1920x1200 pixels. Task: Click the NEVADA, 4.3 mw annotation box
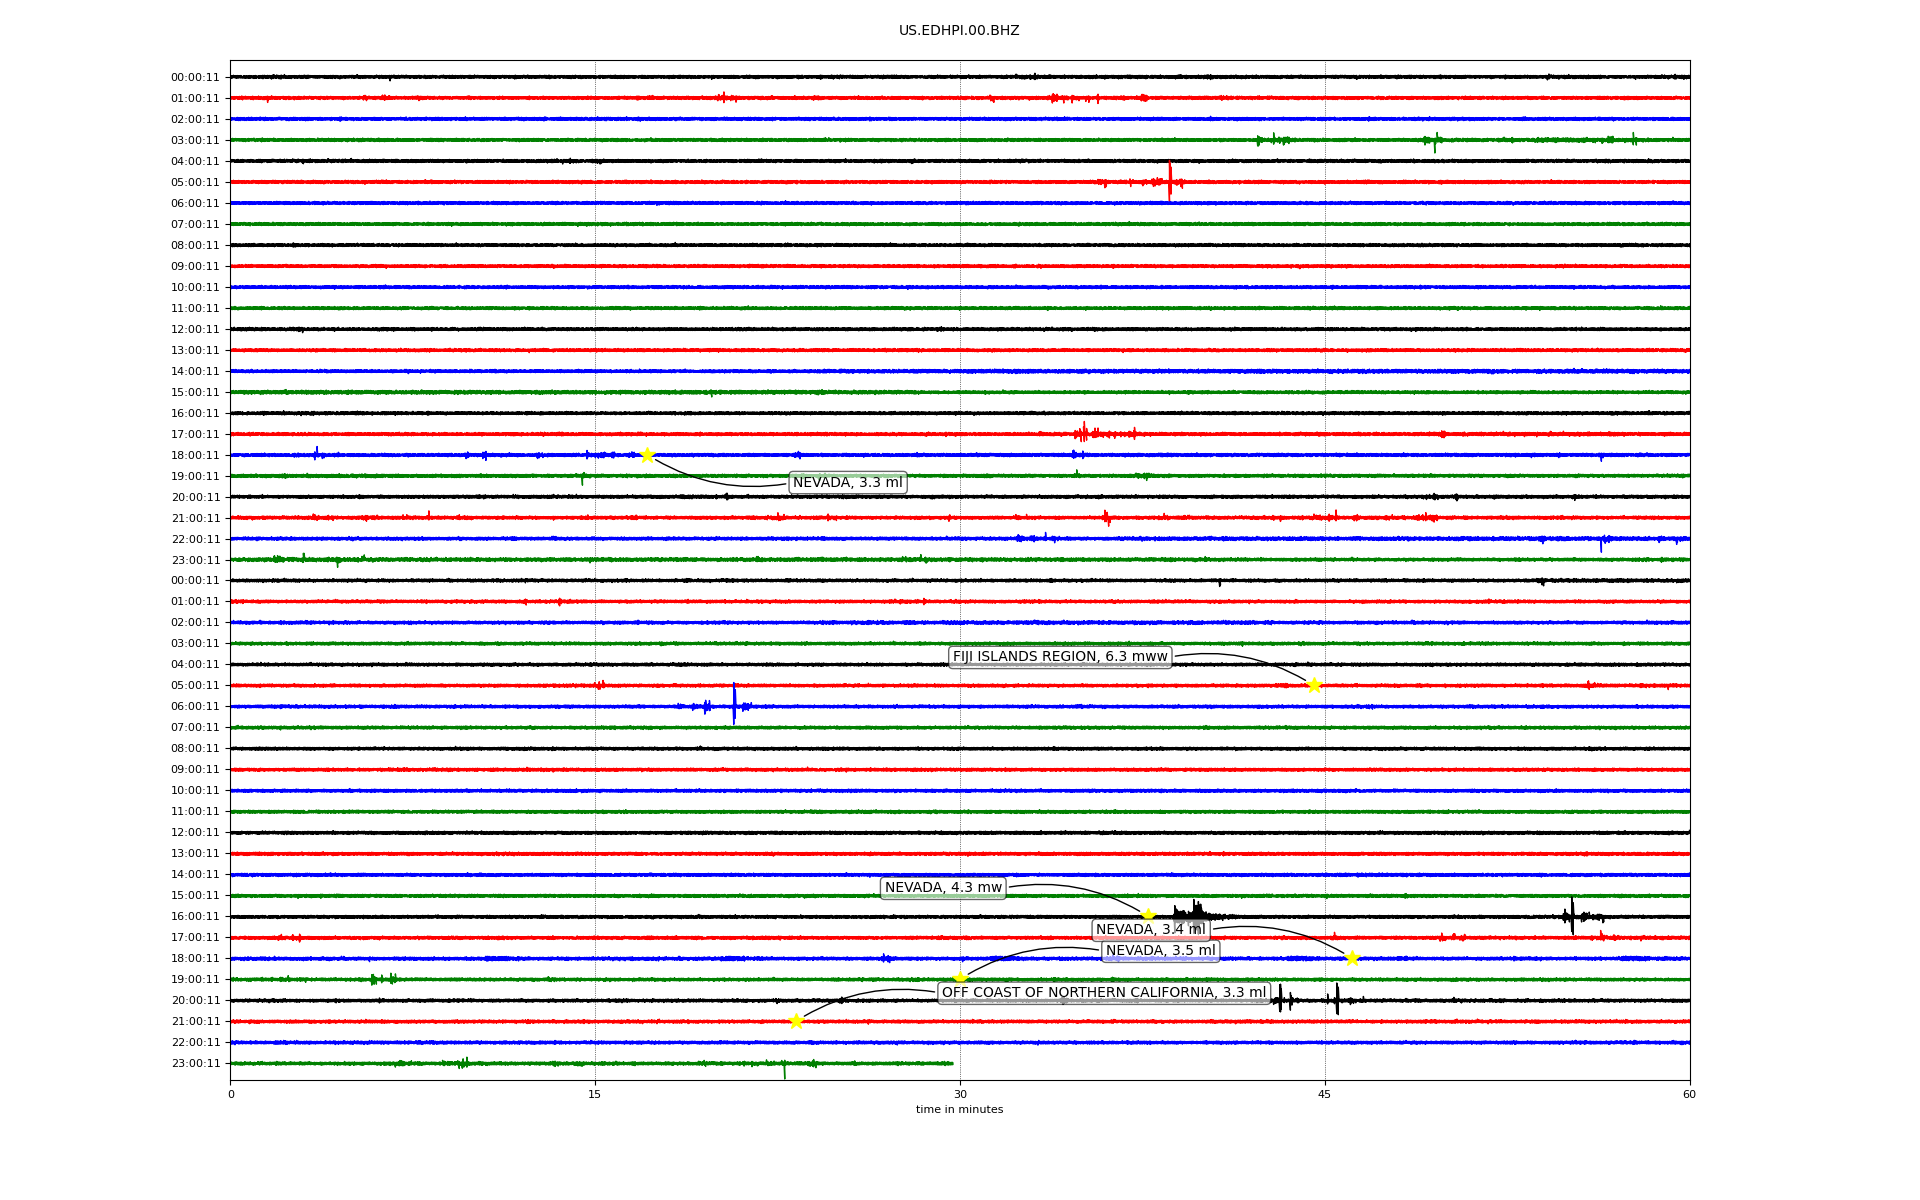[943, 888]
